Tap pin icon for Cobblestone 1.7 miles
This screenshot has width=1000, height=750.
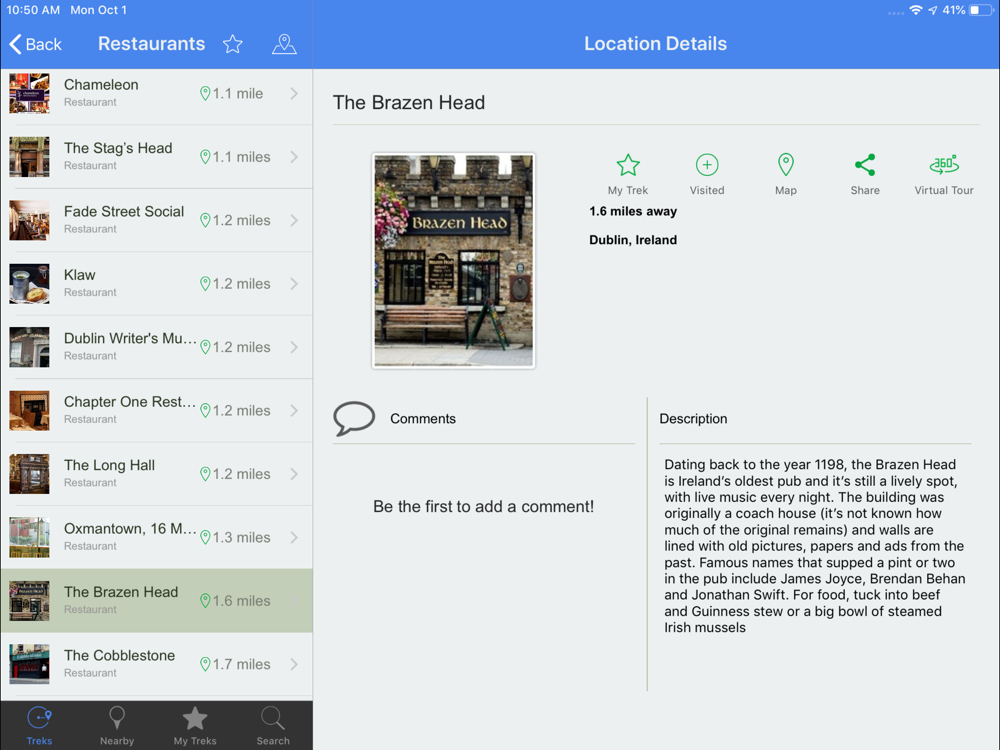pyautogui.click(x=205, y=665)
